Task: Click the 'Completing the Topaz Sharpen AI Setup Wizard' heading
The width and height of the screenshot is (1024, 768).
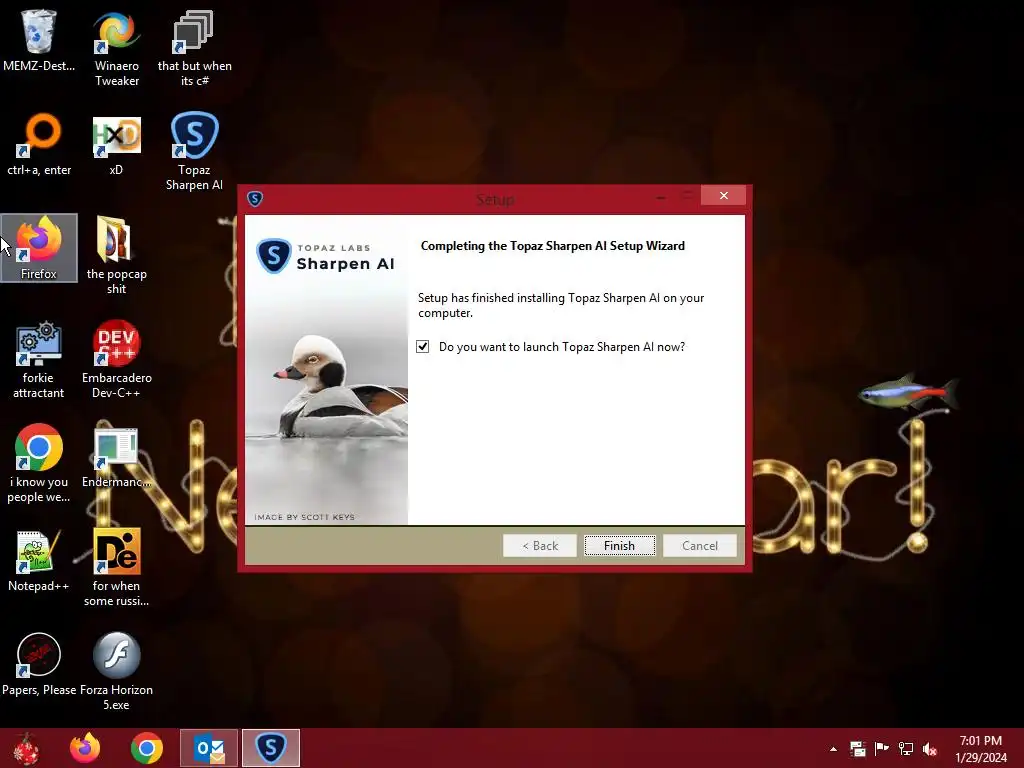Action: click(552, 246)
